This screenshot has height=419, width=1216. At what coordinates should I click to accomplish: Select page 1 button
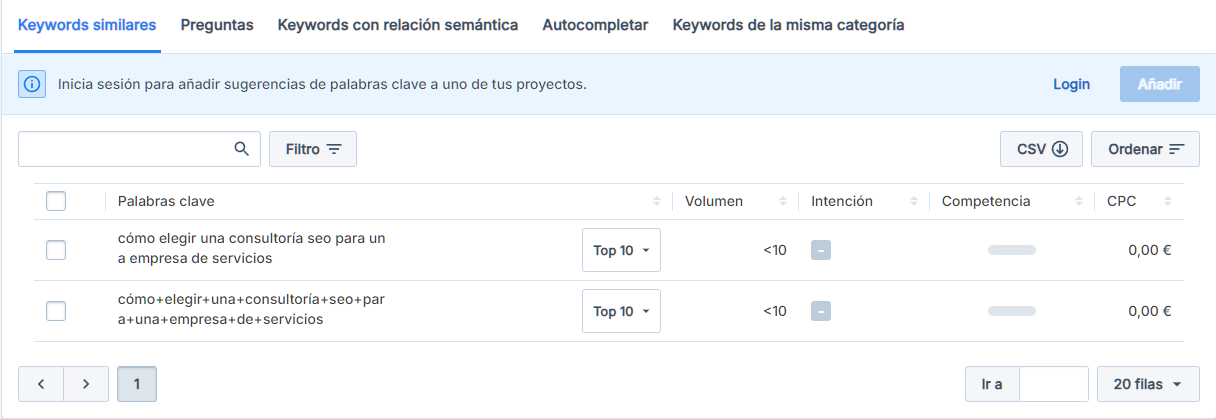click(x=137, y=384)
